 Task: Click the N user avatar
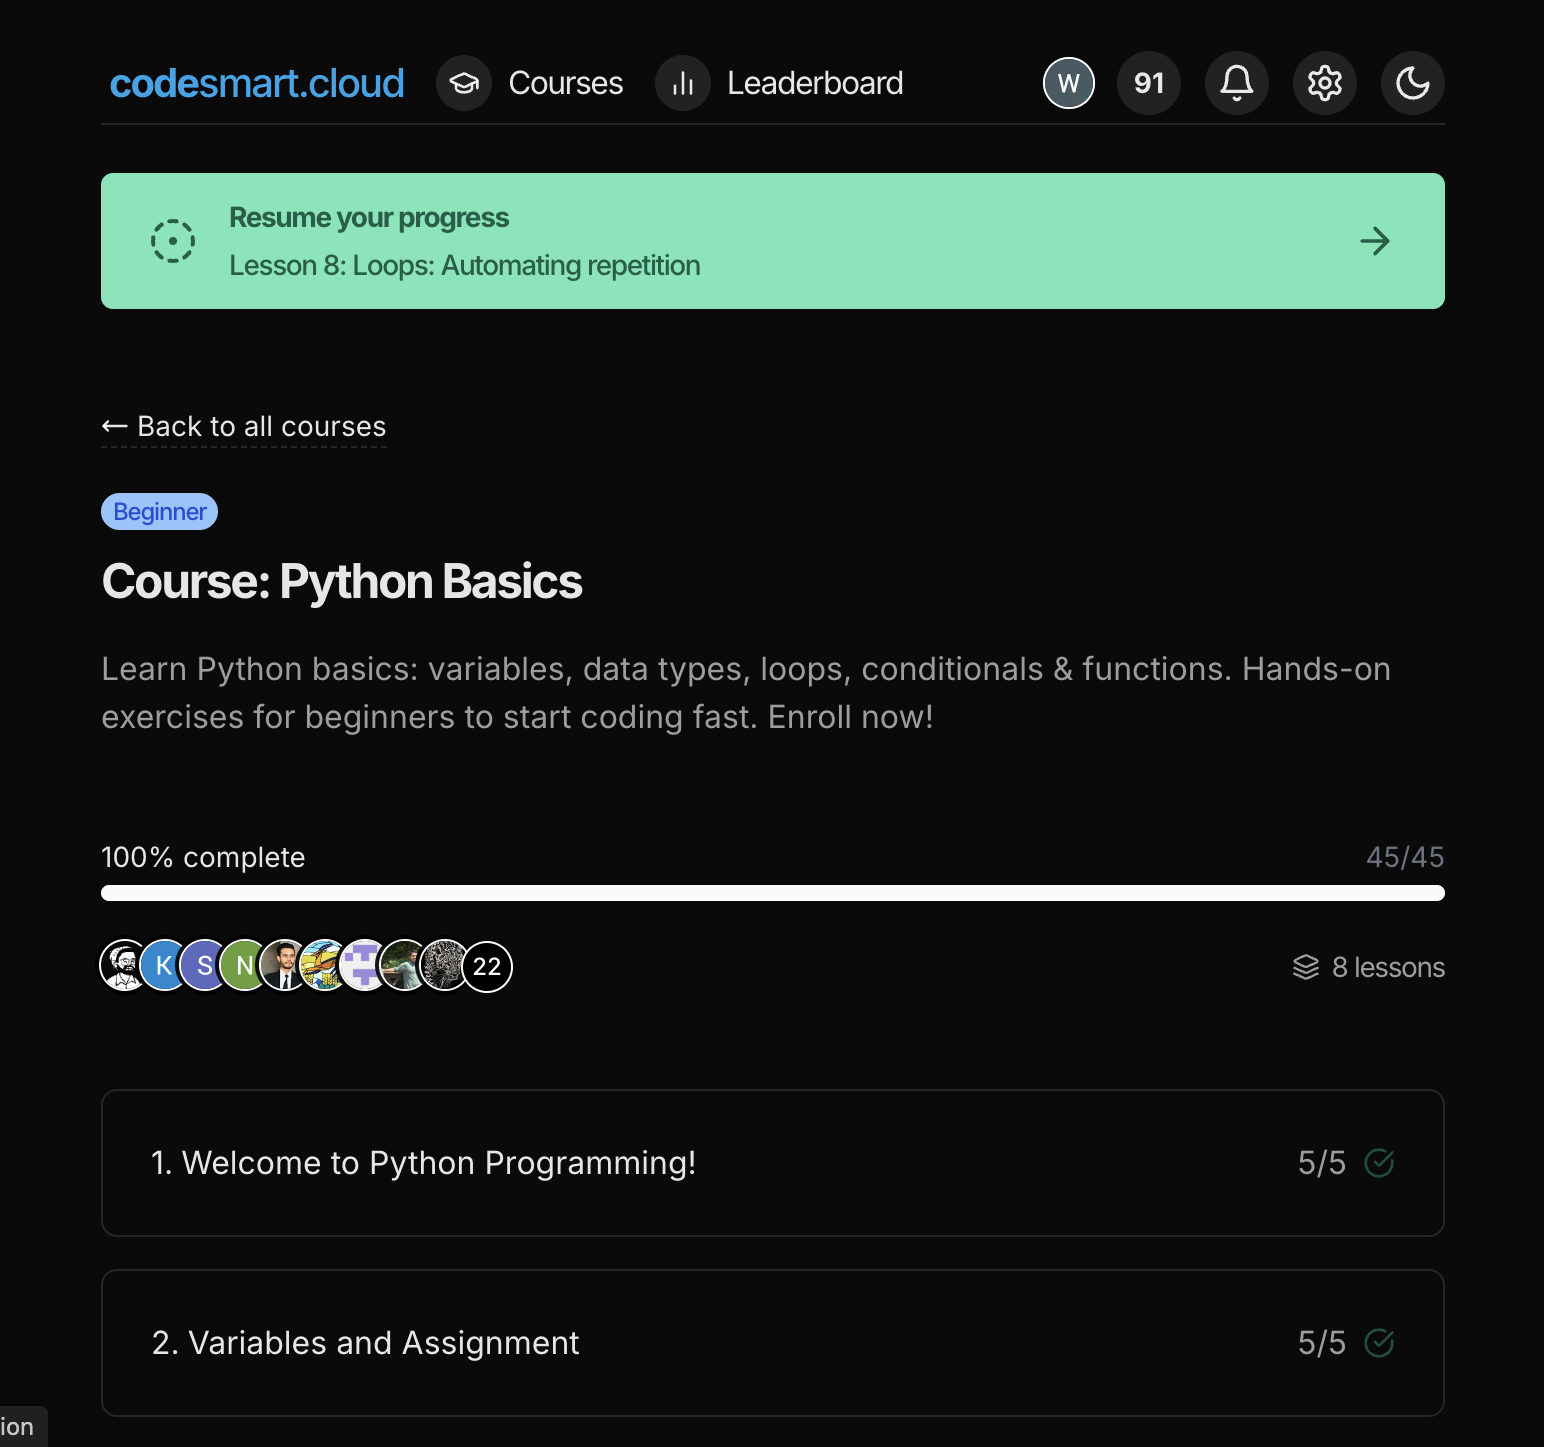click(x=245, y=966)
